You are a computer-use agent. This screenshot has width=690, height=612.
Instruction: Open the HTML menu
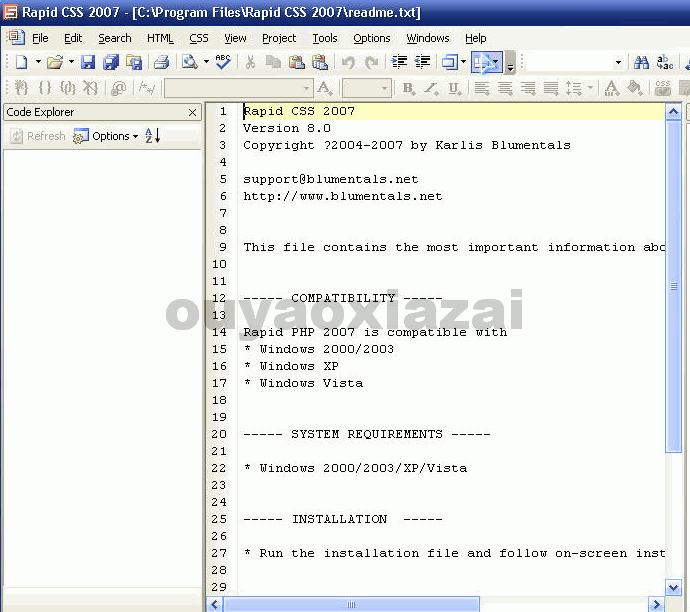click(160, 38)
